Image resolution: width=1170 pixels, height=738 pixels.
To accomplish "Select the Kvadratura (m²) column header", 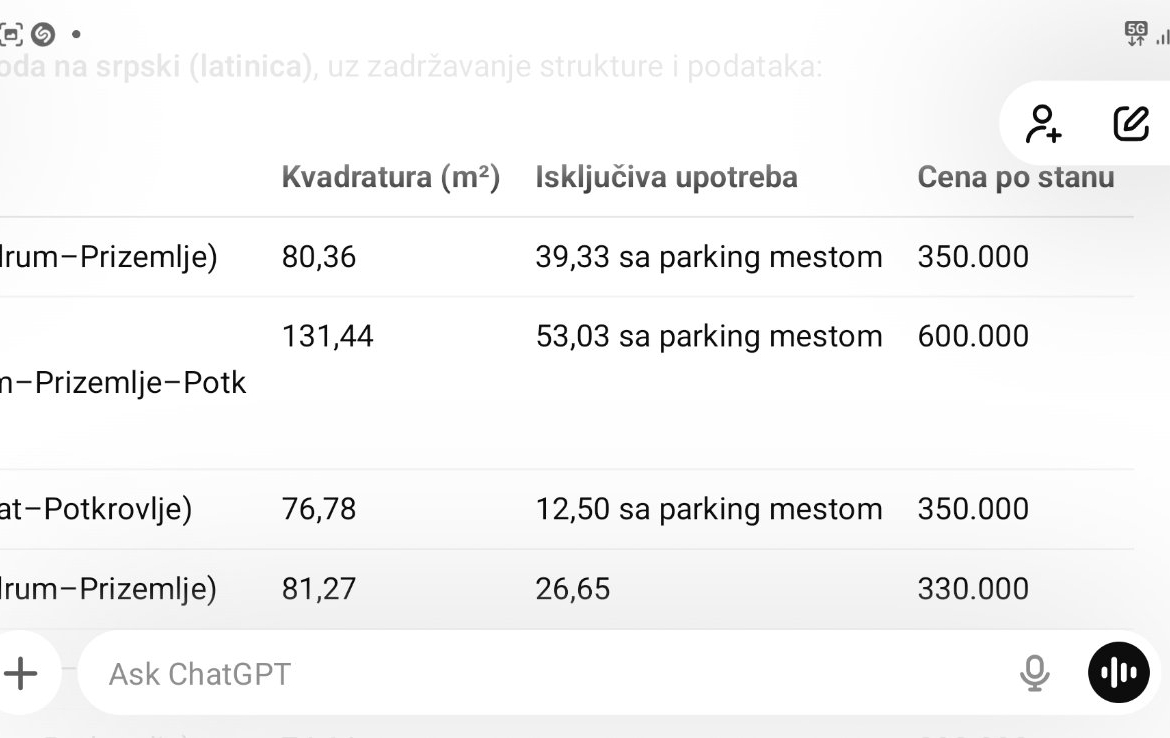I will 390,178.
